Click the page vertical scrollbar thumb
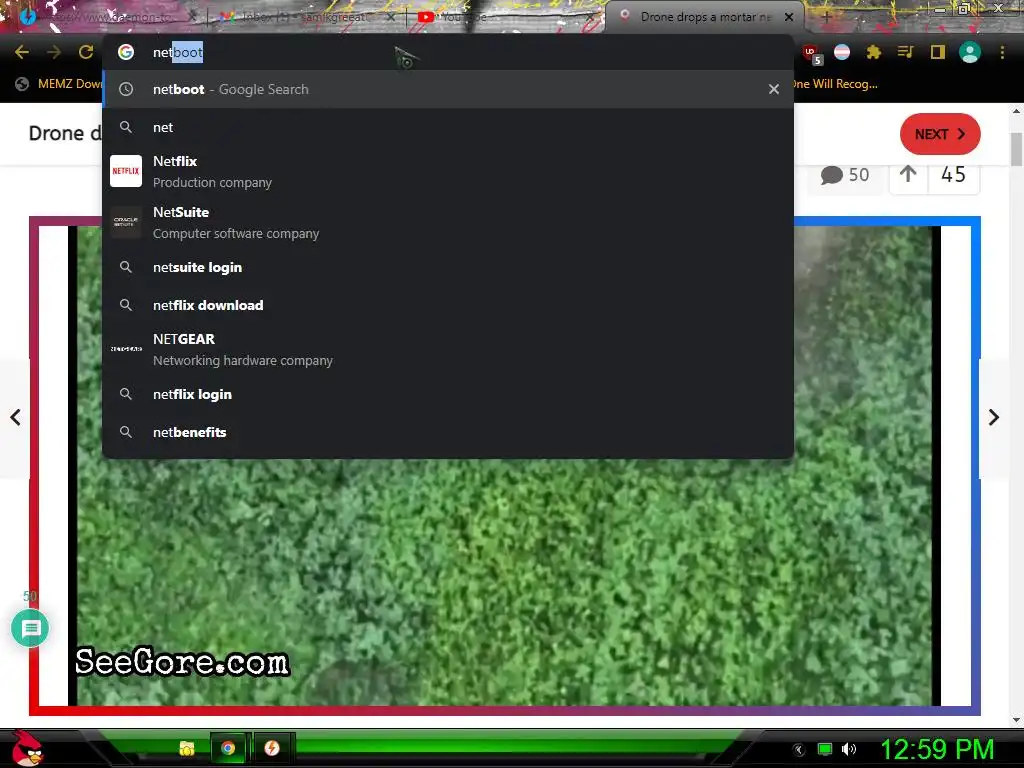 click(x=1016, y=149)
